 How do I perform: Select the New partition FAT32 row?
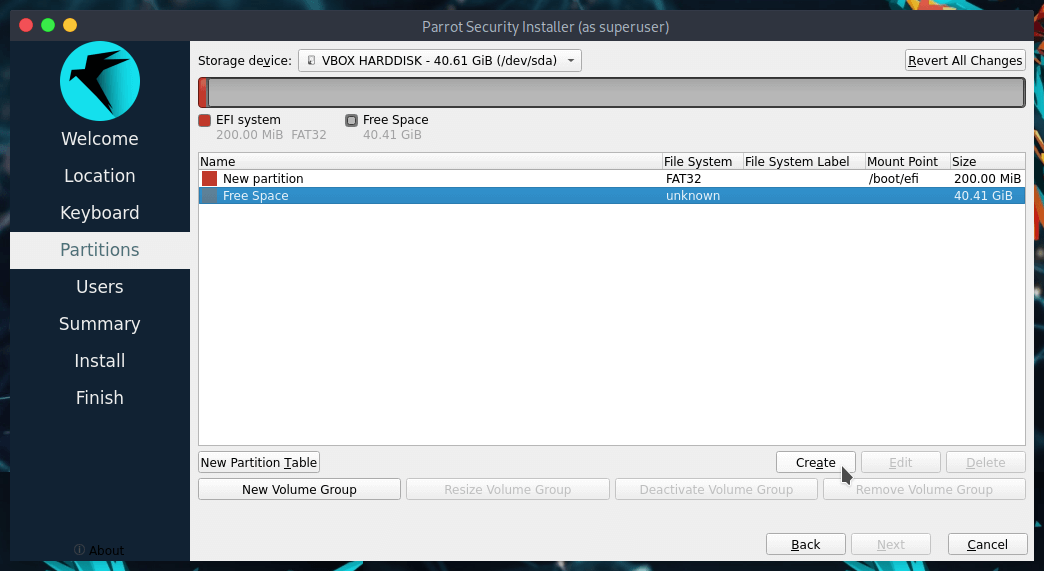tap(611, 178)
